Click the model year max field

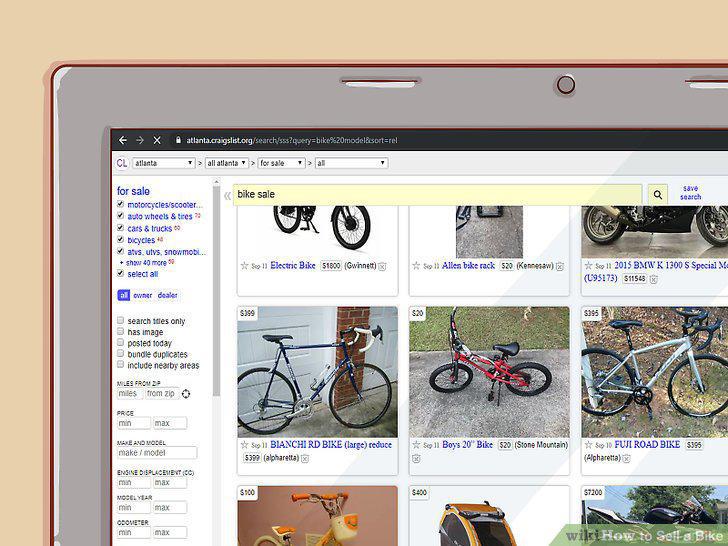[170, 508]
